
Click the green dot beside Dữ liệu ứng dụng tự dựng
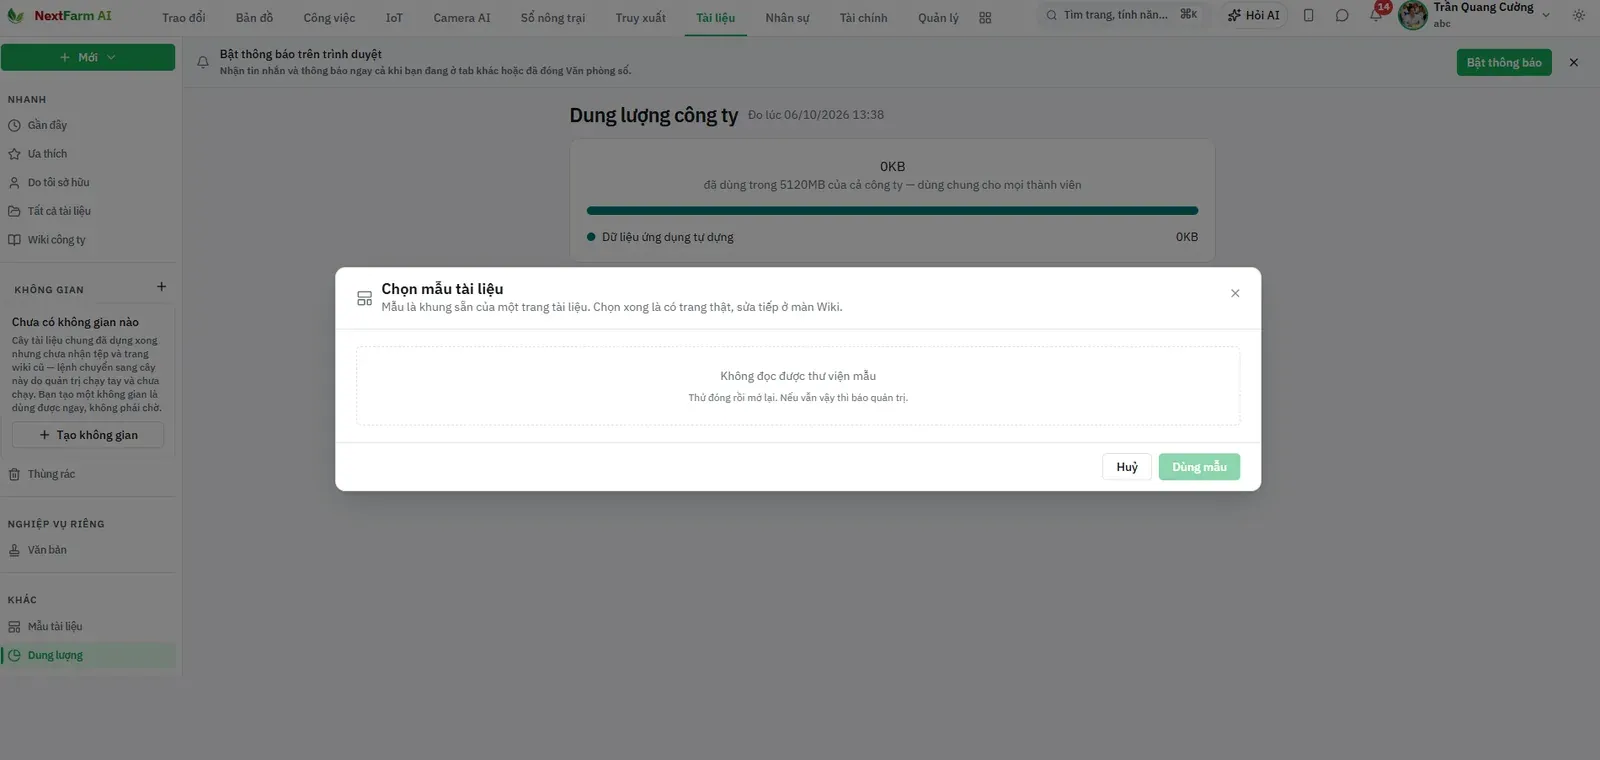point(591,237)
